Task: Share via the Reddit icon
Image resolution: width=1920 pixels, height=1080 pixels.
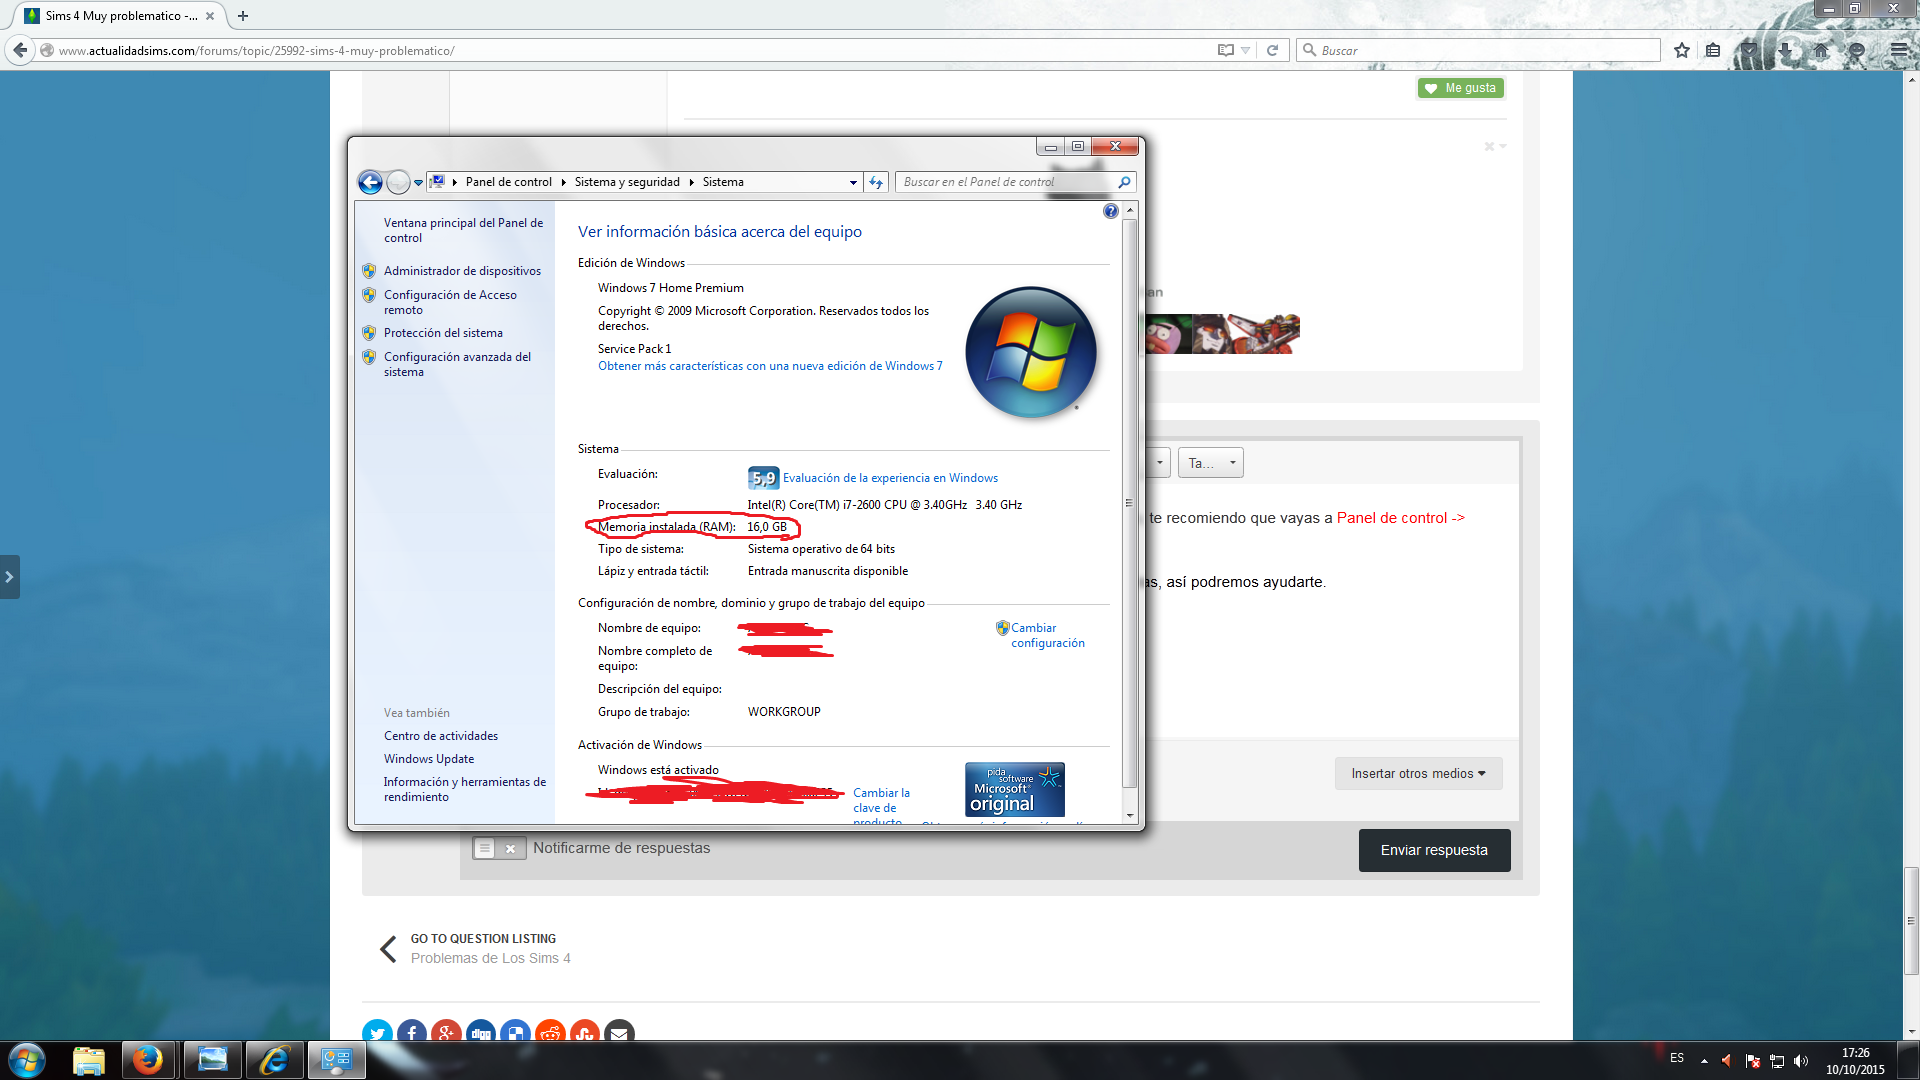Action: coord(550,1032)
